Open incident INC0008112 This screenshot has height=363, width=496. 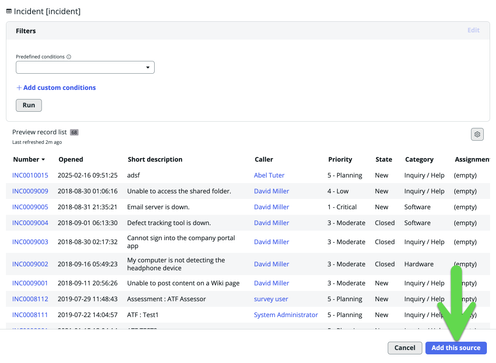[30, 299]
